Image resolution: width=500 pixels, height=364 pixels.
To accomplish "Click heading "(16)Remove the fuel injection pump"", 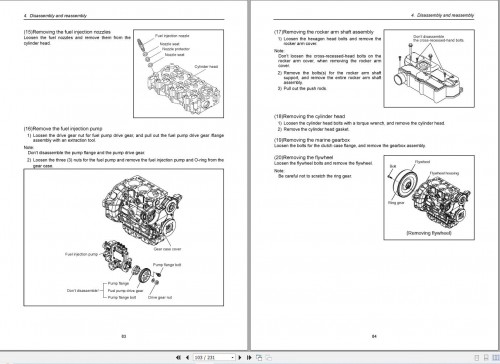I will click(63, 128).
